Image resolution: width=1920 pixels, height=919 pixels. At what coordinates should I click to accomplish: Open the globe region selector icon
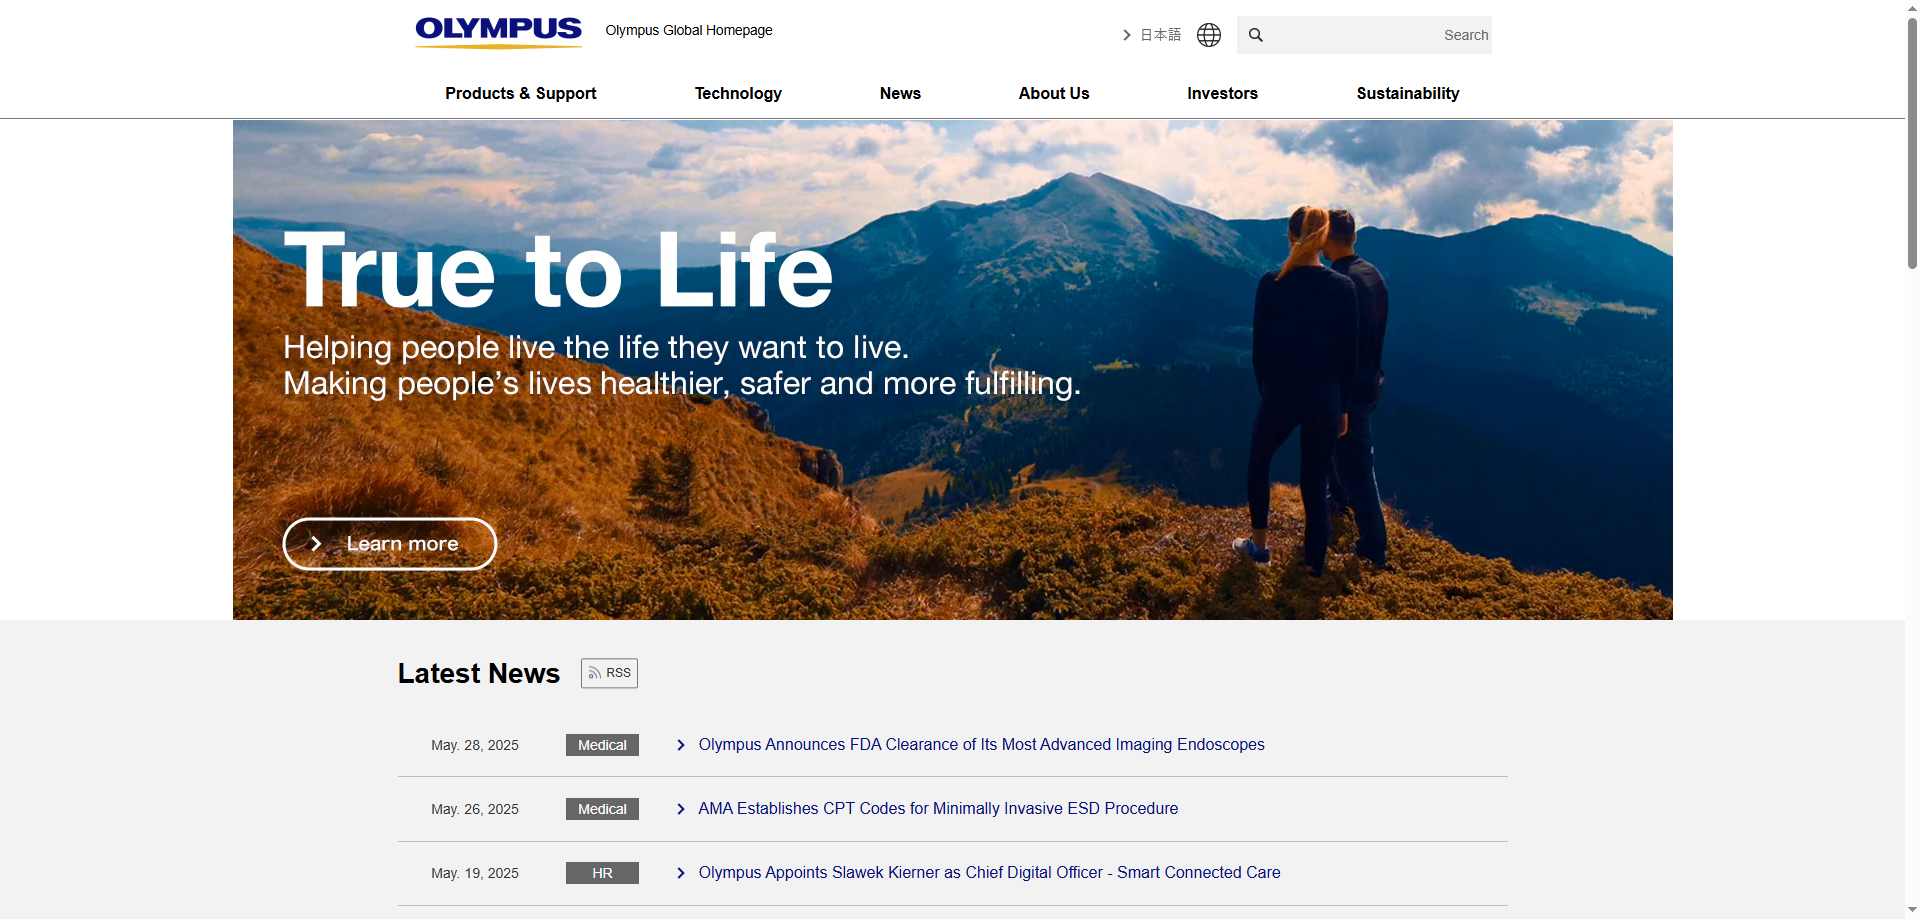click(x=1209, y=35)
